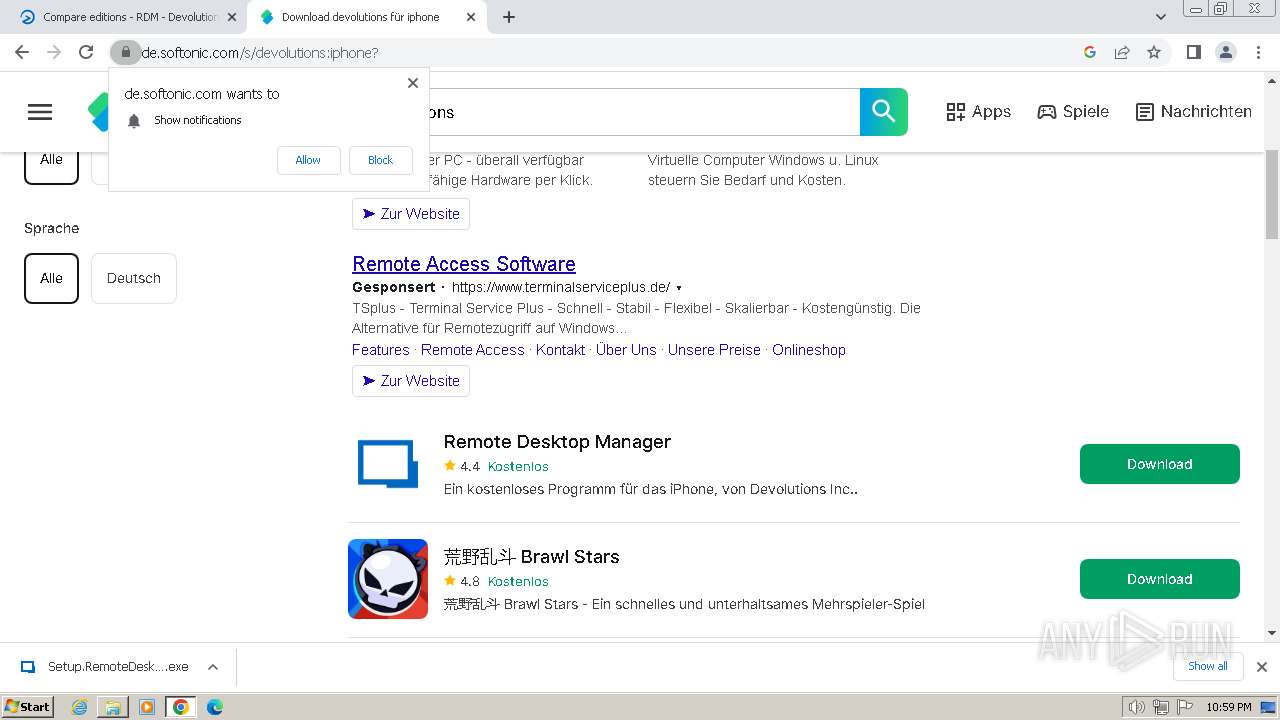
Task: Open the Windows Start menu
Action: pyautogui.click(x=27, y=707)
